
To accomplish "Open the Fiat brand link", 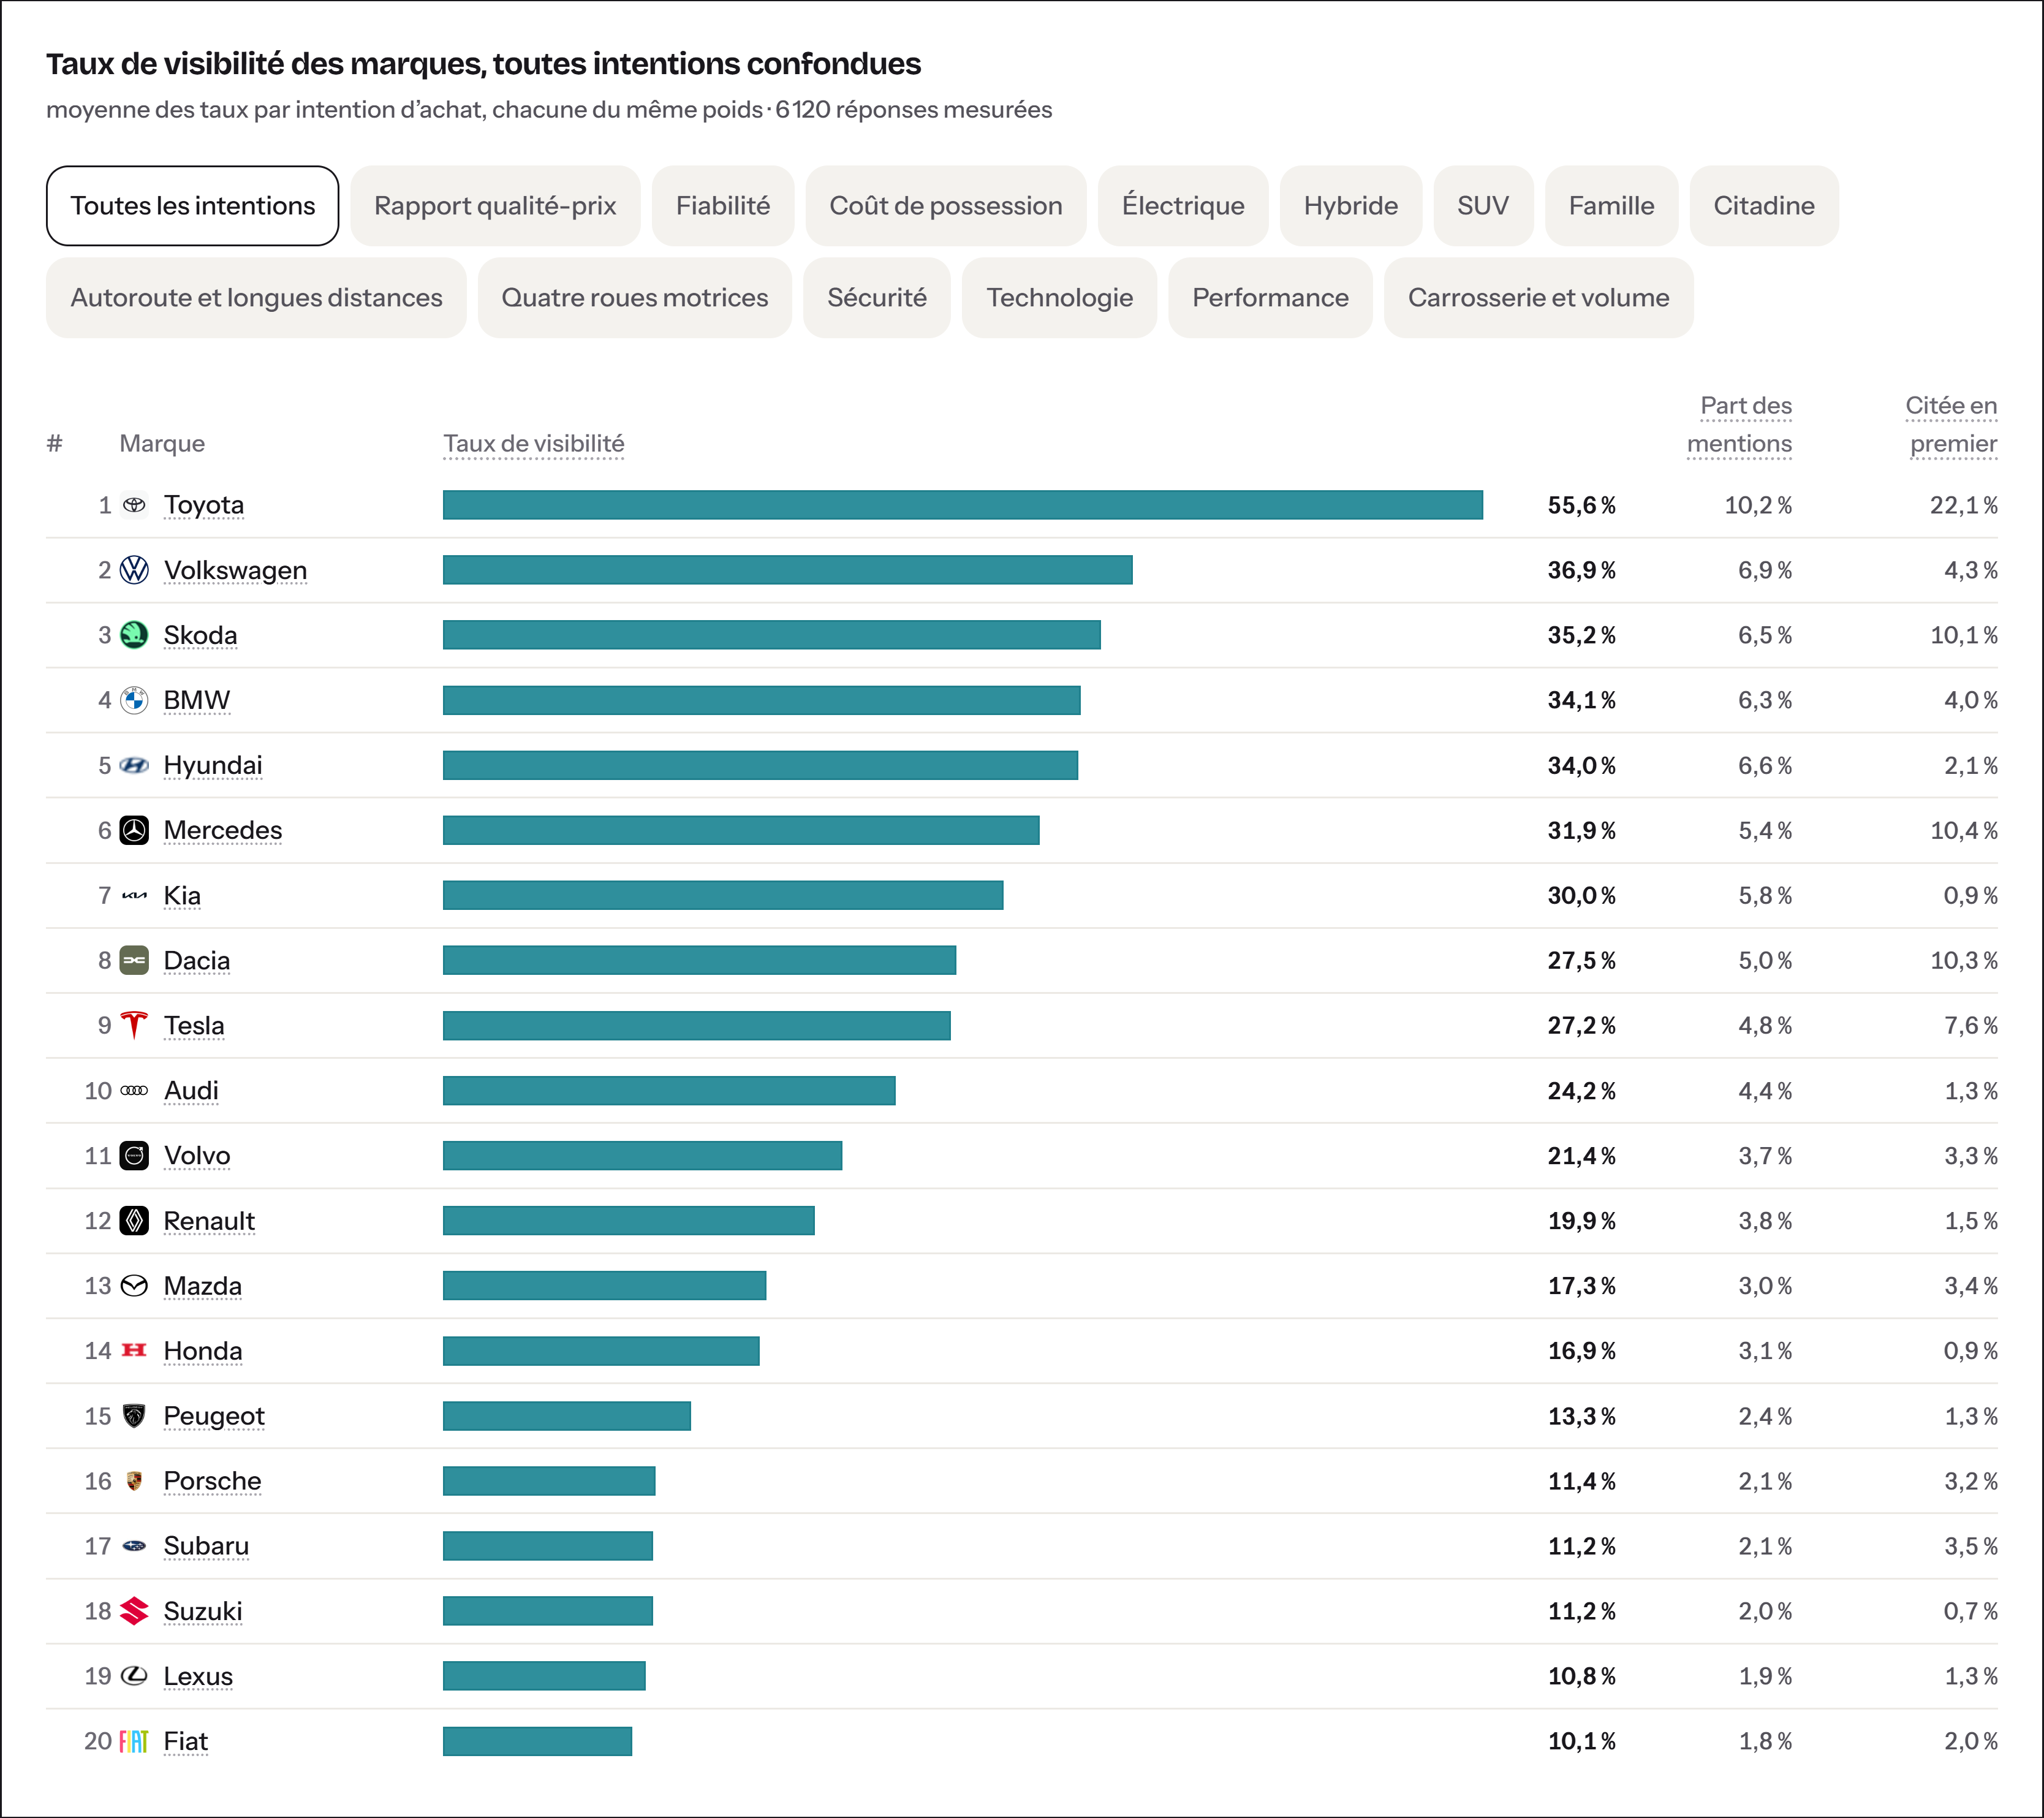I will coord(186,1742).
